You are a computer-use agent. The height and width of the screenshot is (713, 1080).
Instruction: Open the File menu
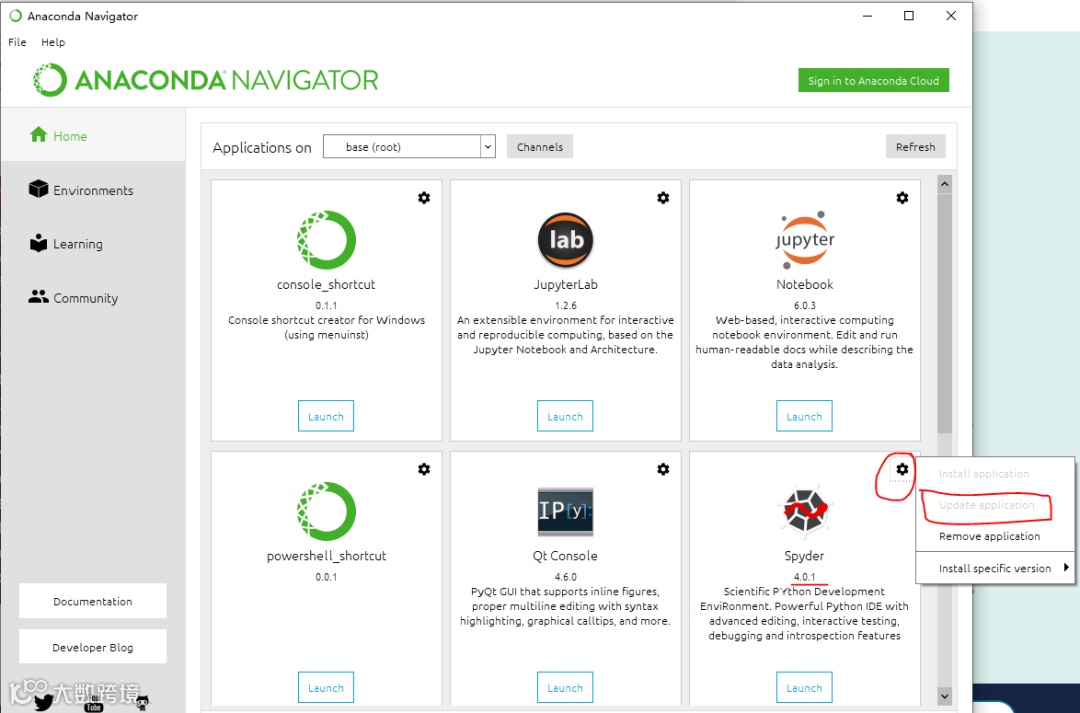click(17, 42)
